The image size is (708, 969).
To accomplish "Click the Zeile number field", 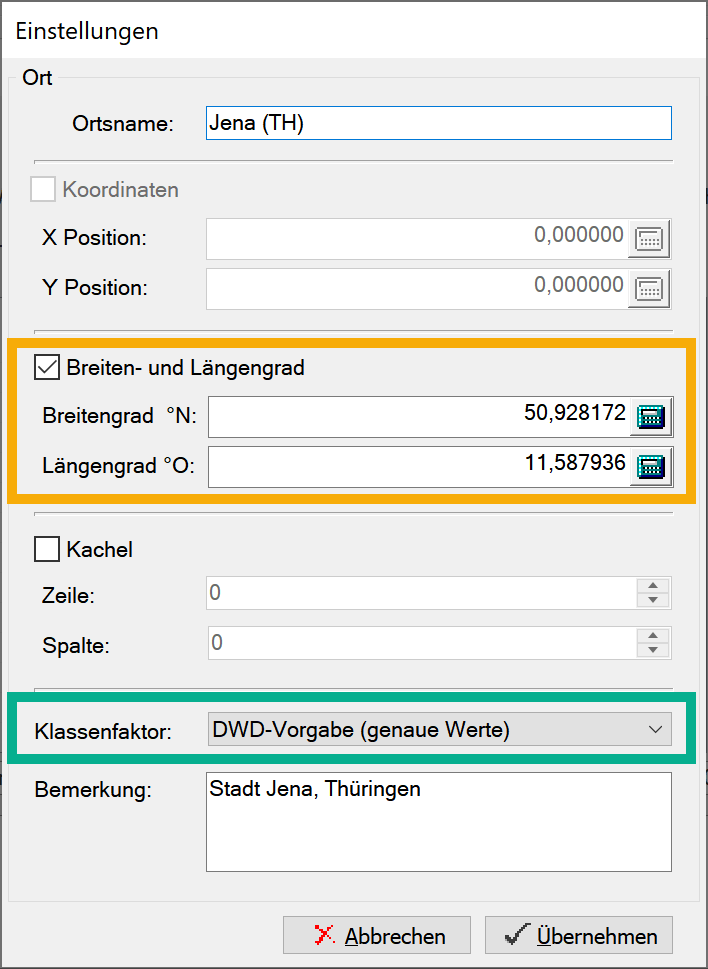I will [x=420, y=593].
